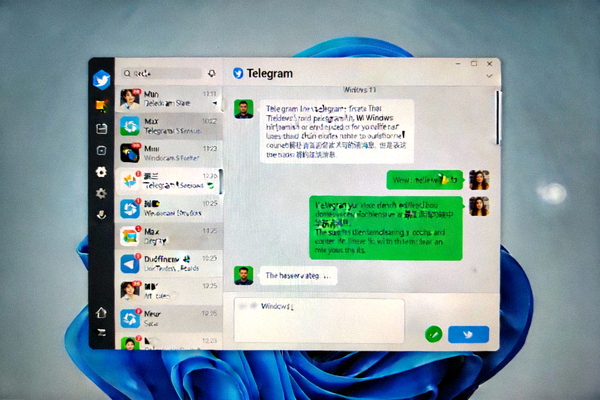The height and width of the screenshot is (400, 600).
Task: Click the message input box
Action: click(319, 321)
